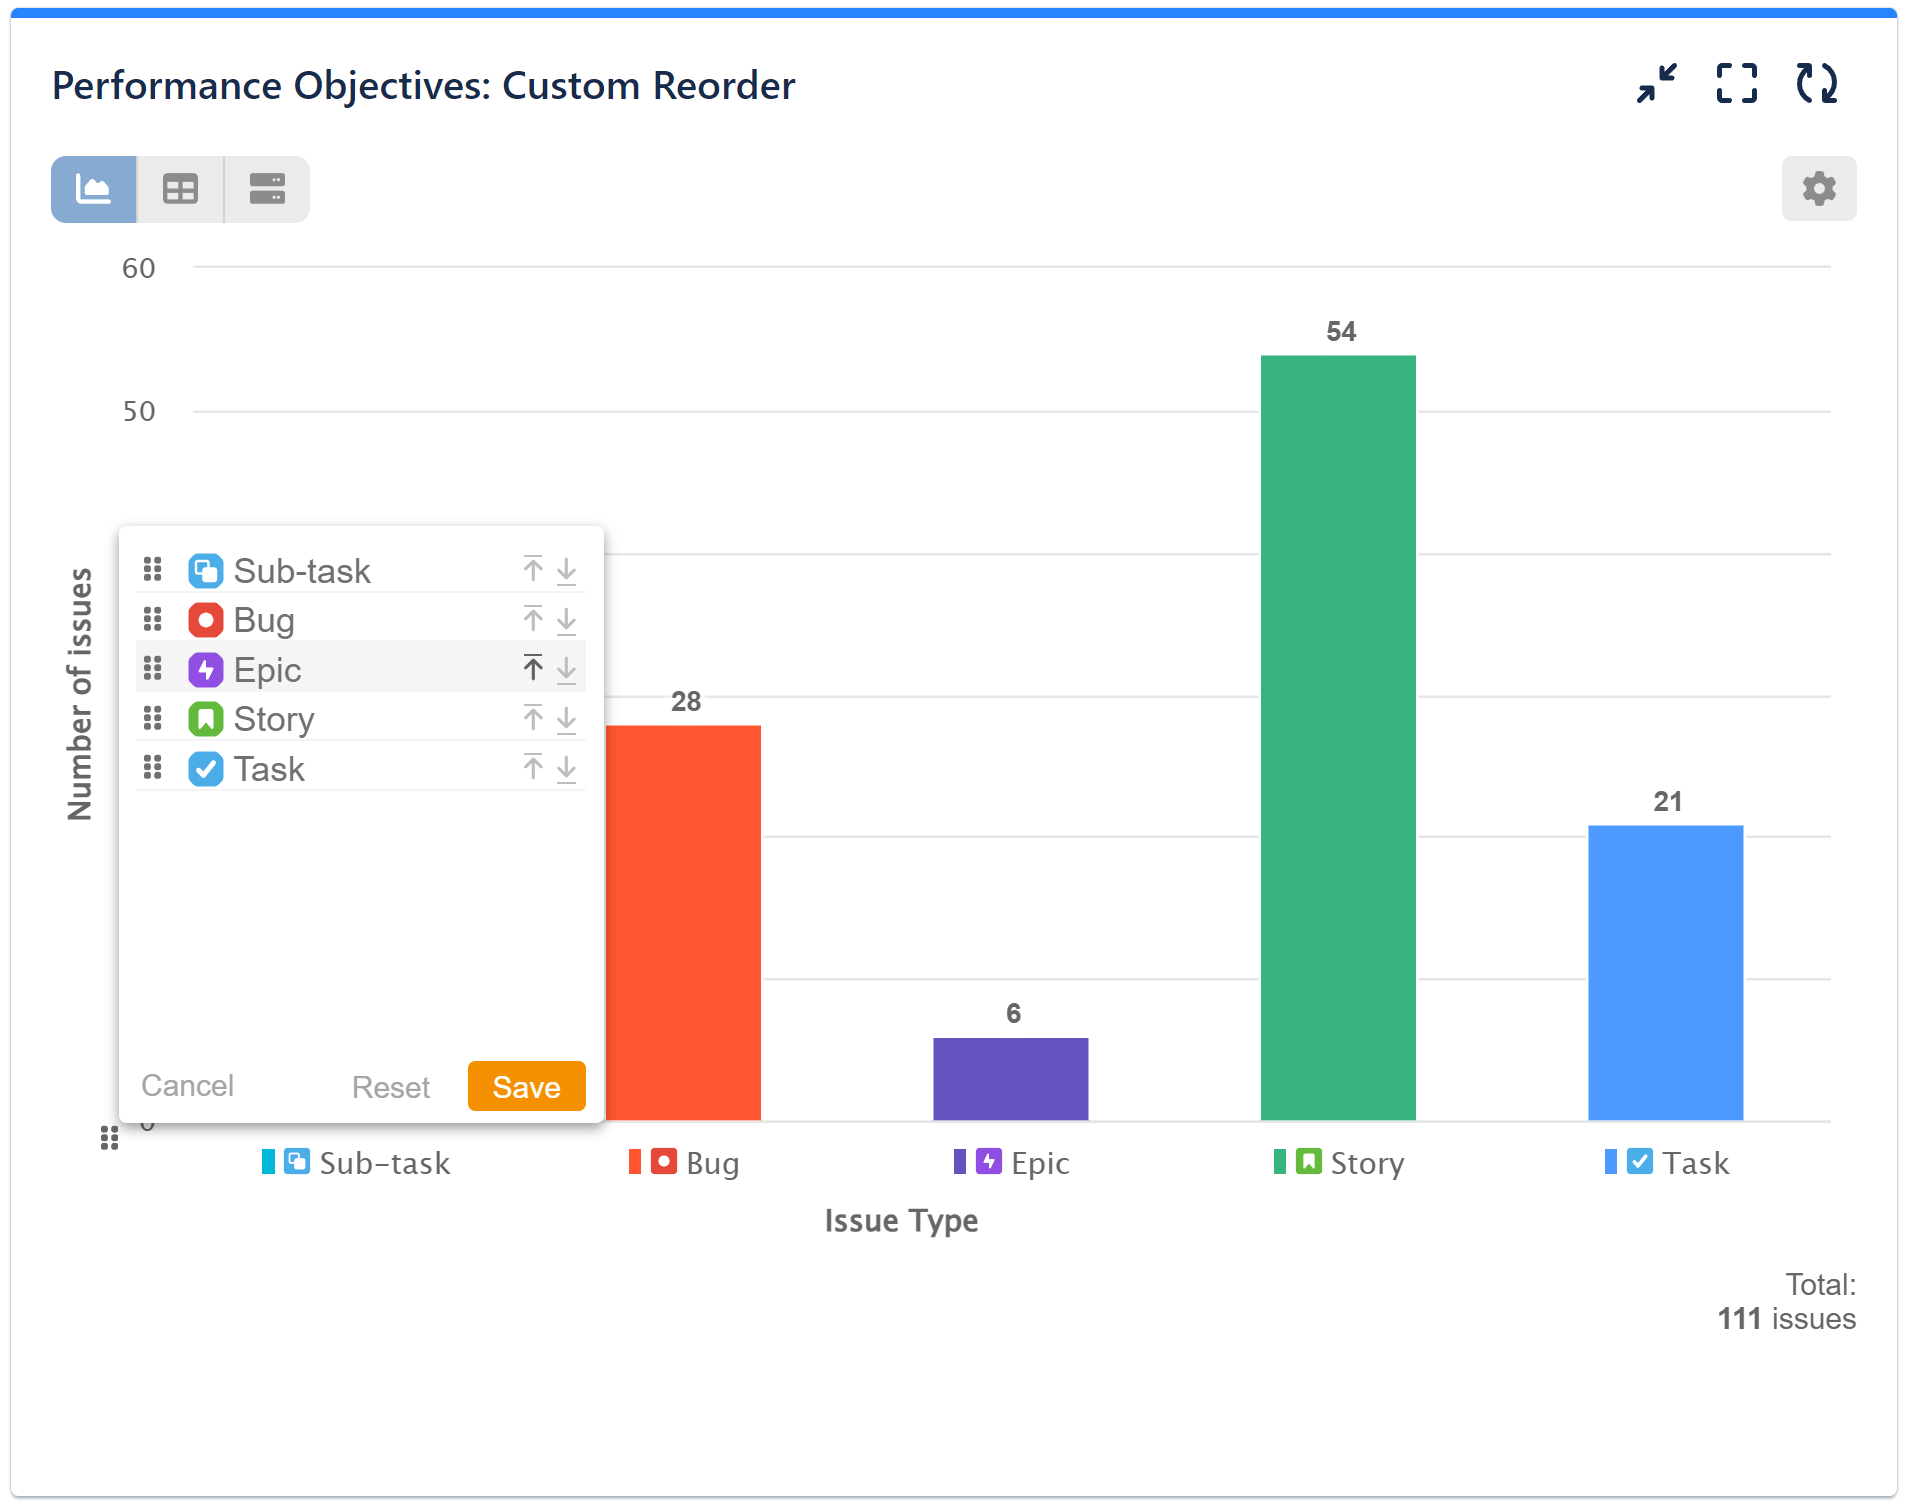Screen dimensions: 1908x1509
Task: Move Bug down in the order
Action: (565, 620)
